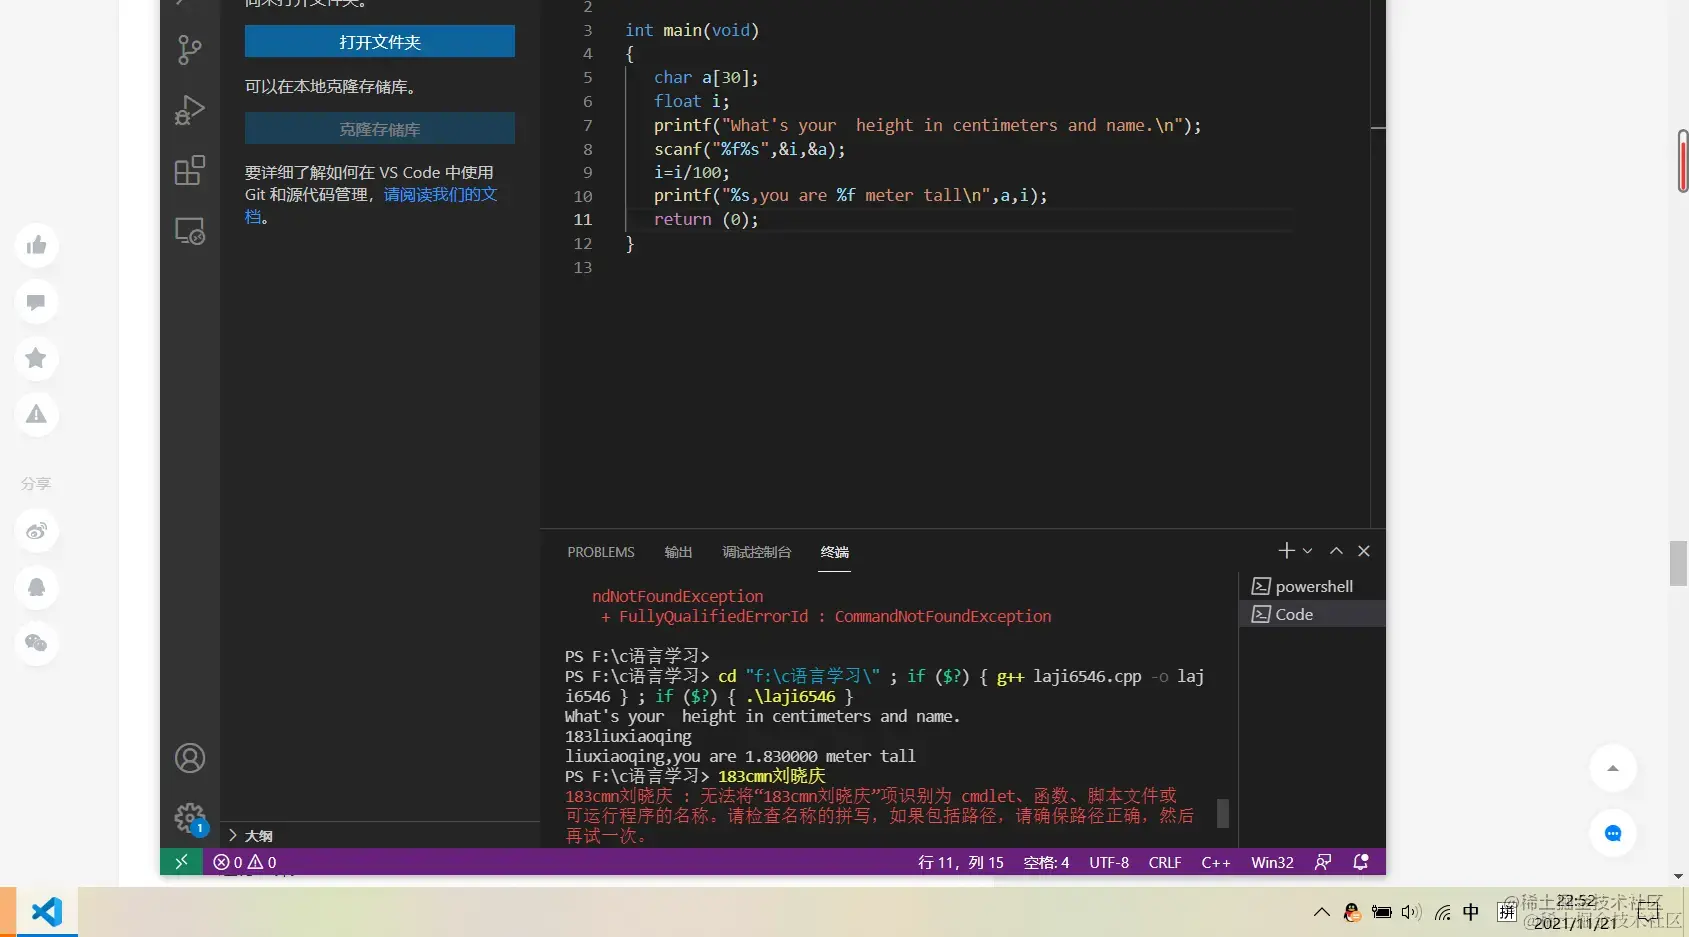Open the Run and Debug view icon

click(189, 110)
